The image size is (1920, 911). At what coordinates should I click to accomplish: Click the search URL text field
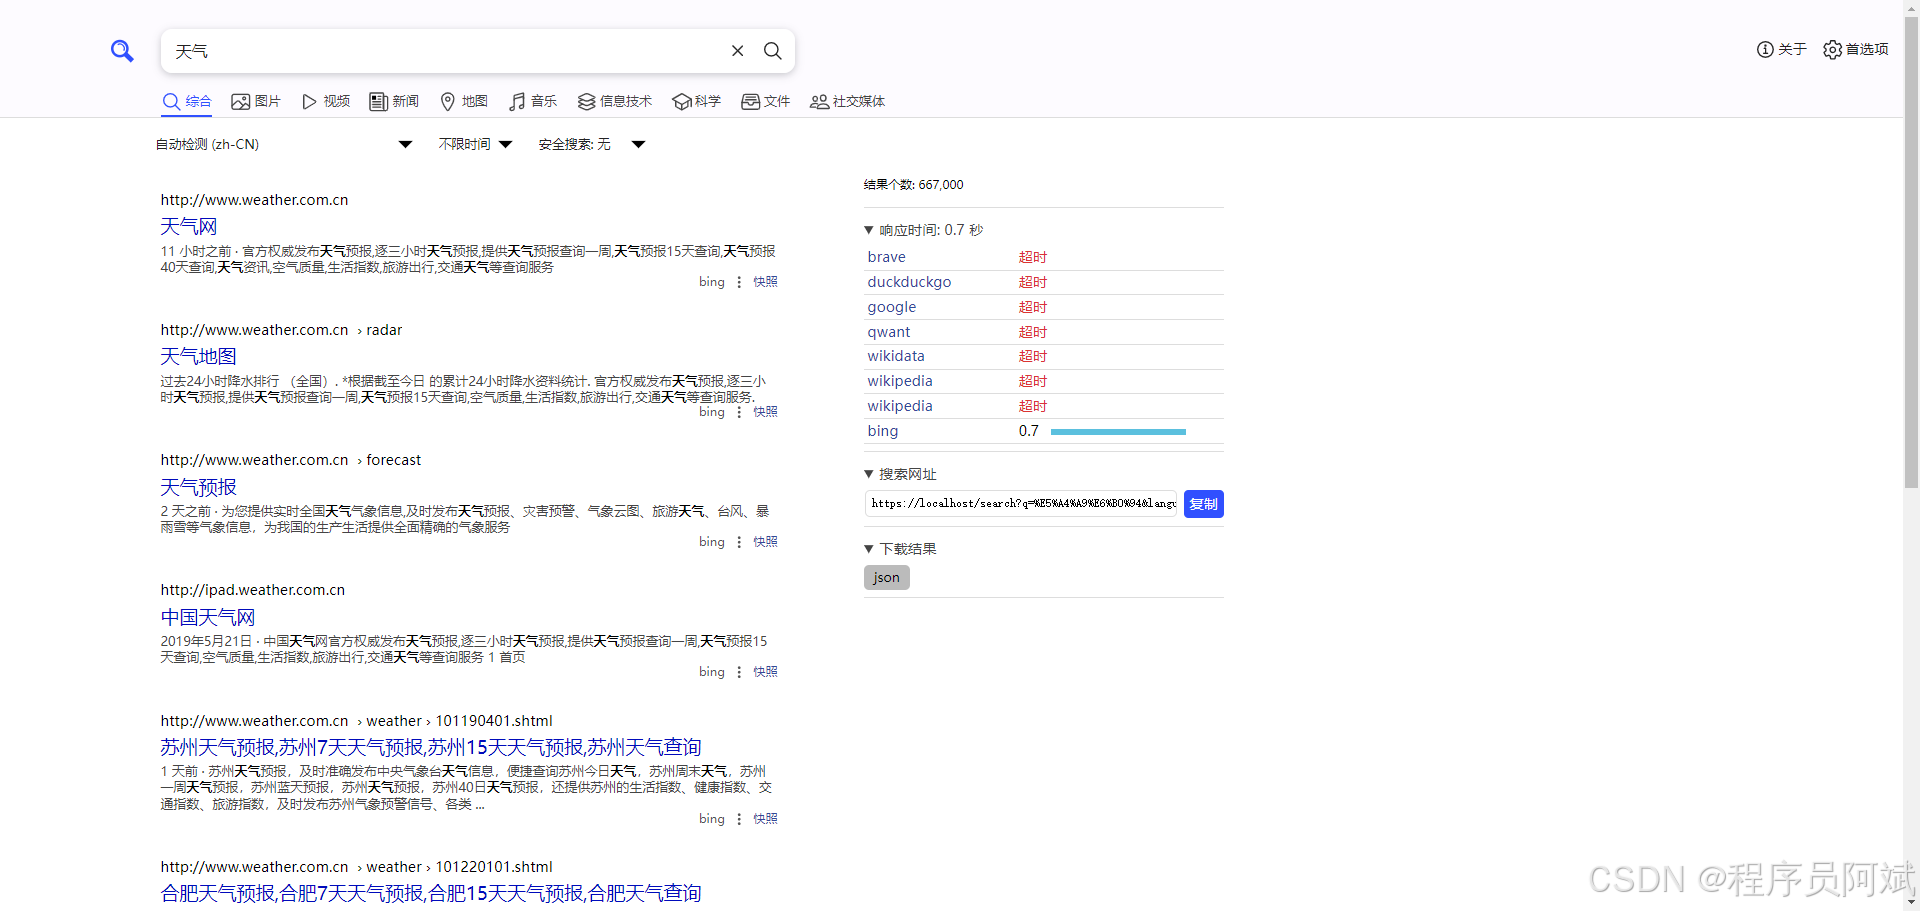coord(1021,504)
